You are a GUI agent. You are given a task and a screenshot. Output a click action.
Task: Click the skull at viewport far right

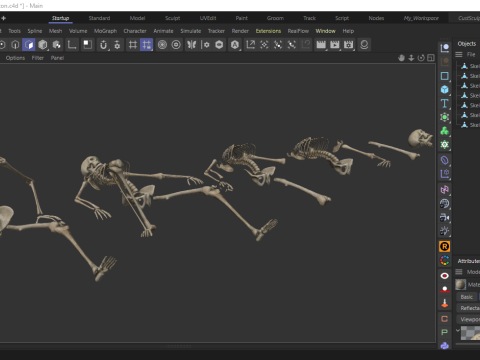click(420, 138)
